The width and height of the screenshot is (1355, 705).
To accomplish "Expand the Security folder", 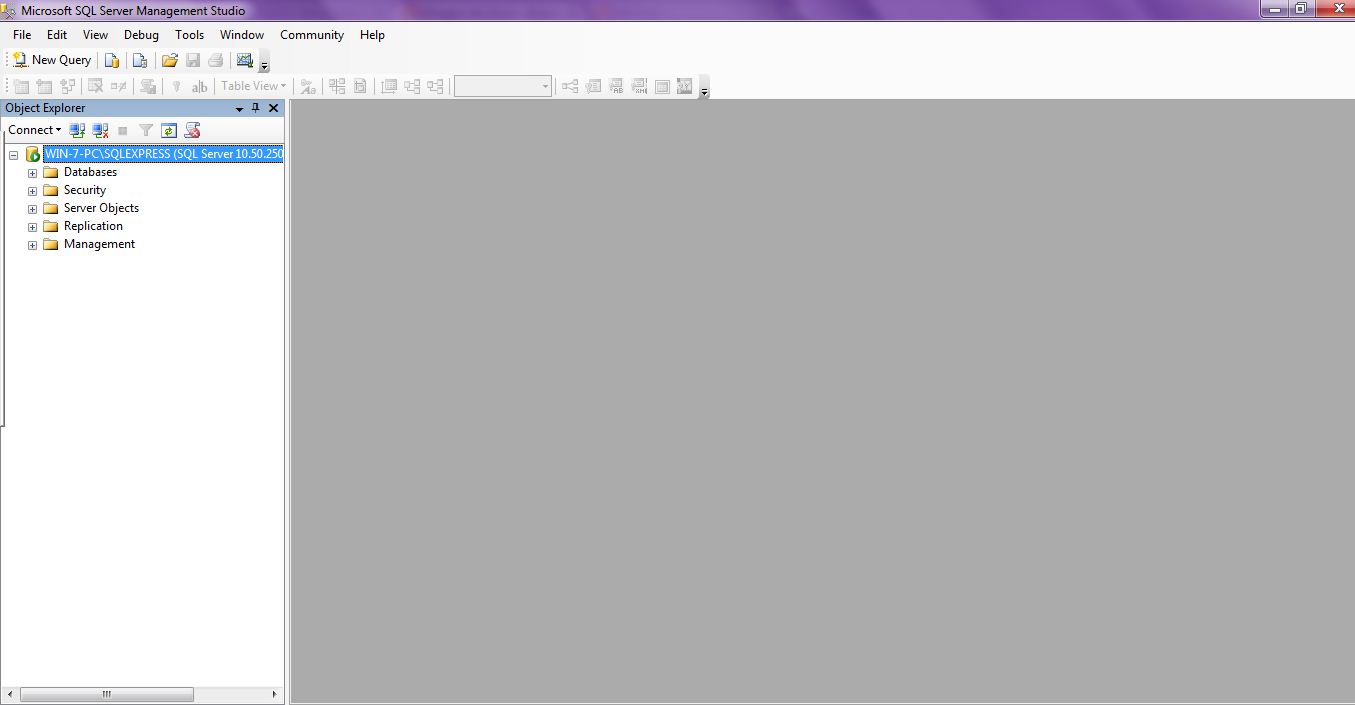I will pos(32,191).
